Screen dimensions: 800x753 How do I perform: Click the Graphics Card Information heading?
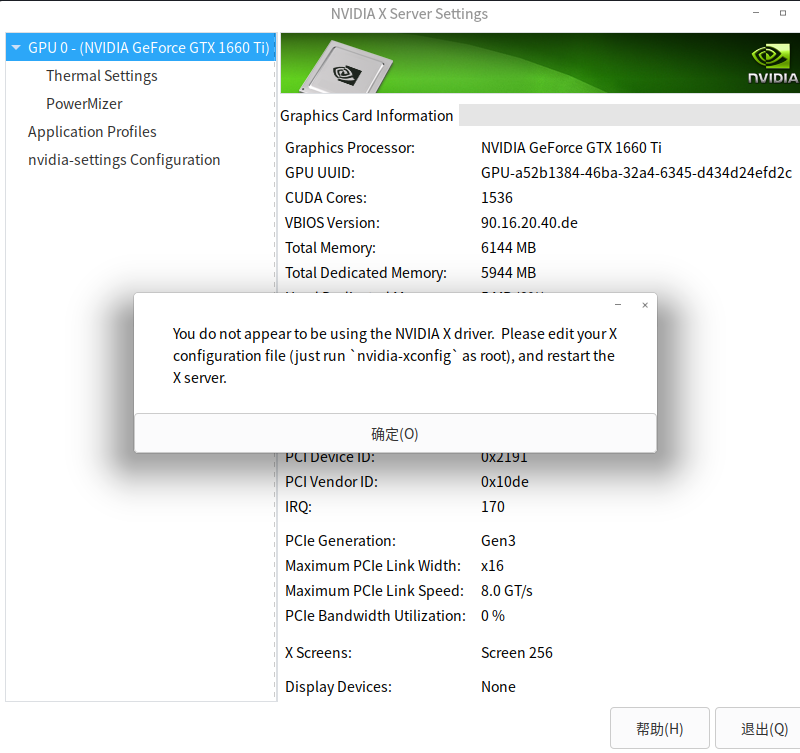(366, 116)
